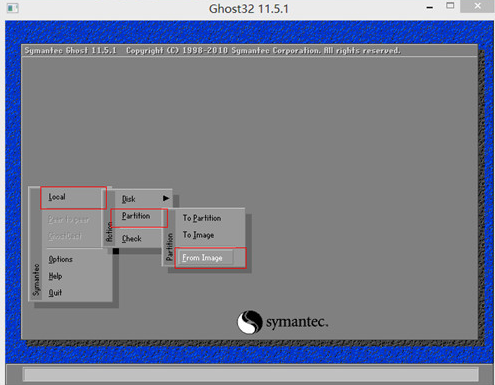
Task: Close the Ghost32 11.5.1 window
Action: (477, 6)
